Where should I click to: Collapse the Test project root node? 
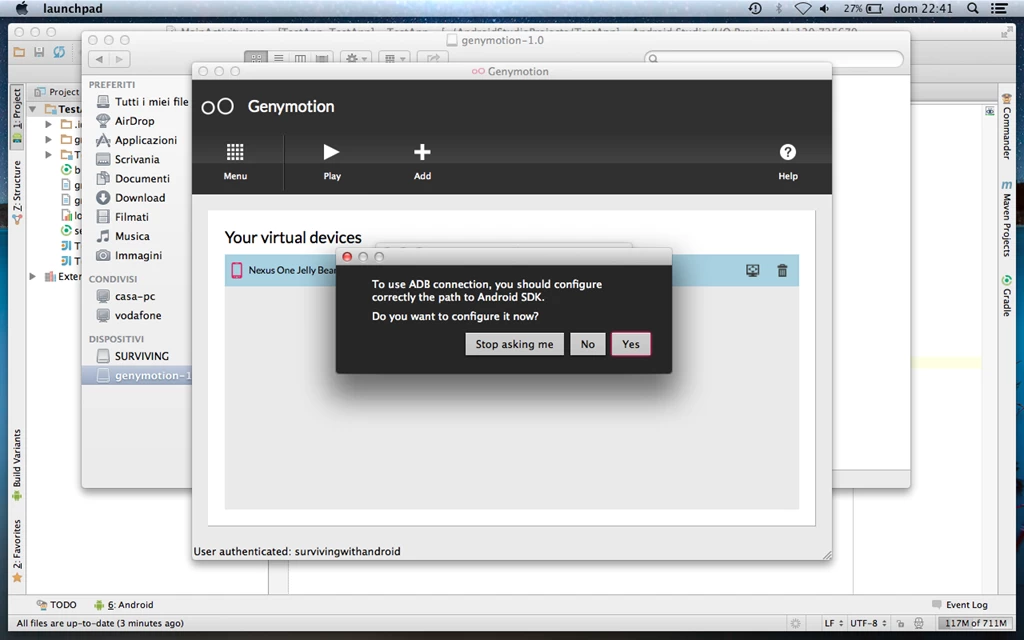point(33,109)
